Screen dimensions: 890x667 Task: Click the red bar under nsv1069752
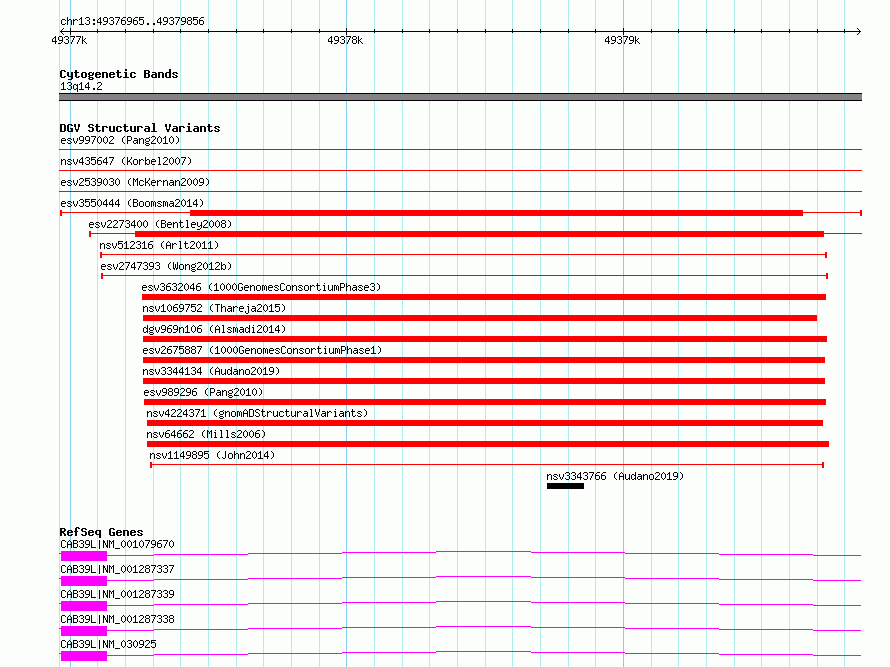coord(480,318)
